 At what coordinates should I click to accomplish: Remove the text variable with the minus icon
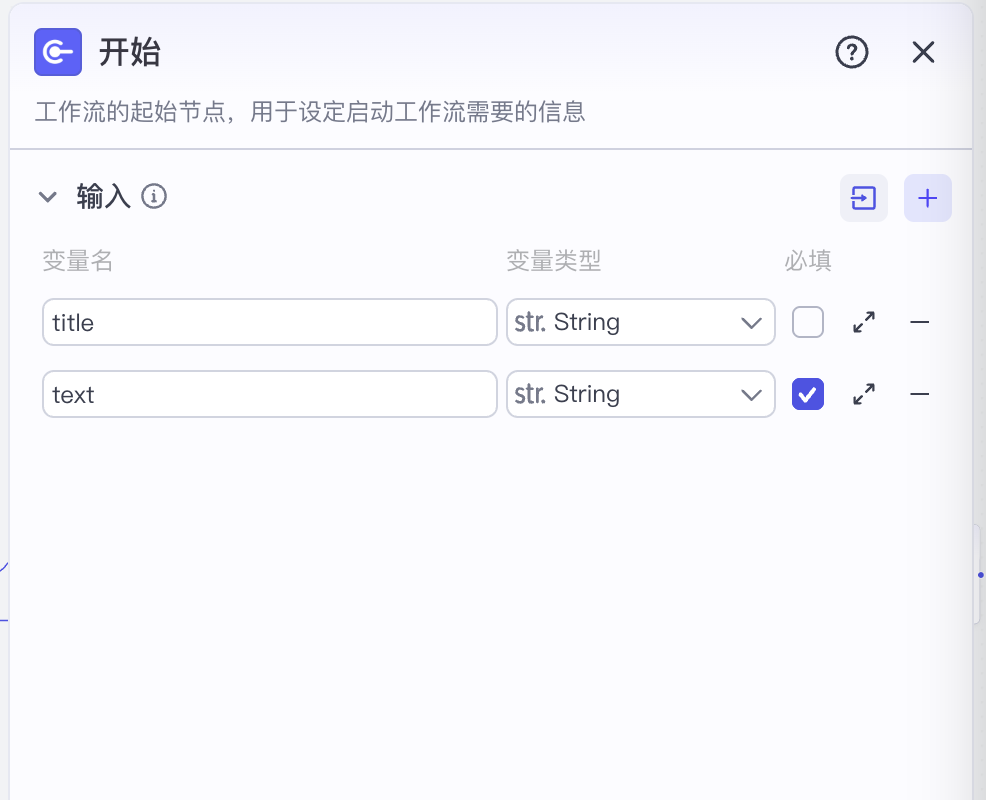(x=919, y=394)
